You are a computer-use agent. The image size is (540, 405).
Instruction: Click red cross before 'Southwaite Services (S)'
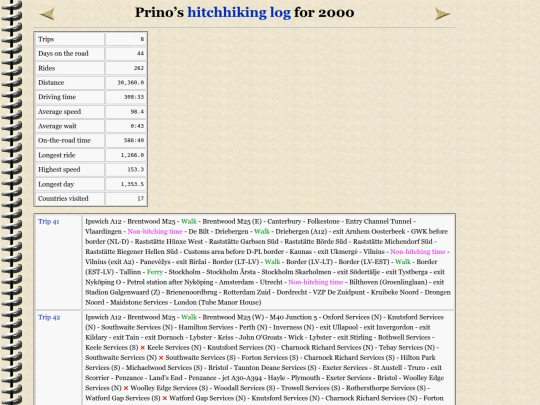pos(161,358)
